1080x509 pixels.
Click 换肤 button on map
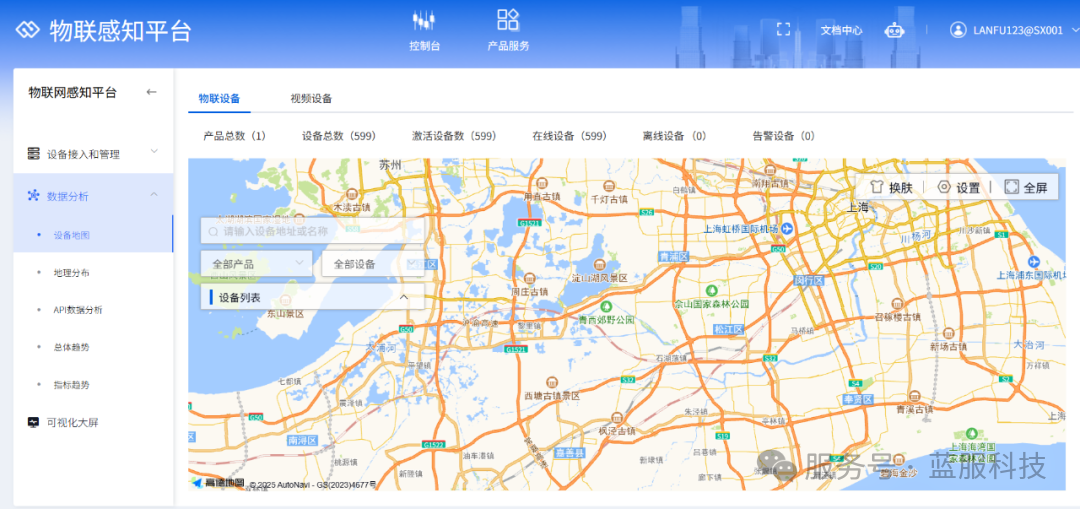pyautogui.click(x=891, y=187)
